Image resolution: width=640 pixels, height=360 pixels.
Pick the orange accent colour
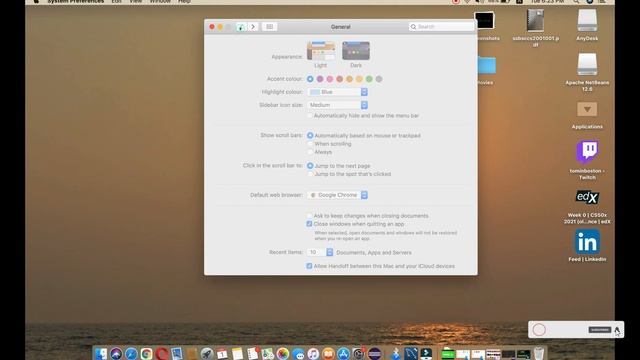pos(349,79)
